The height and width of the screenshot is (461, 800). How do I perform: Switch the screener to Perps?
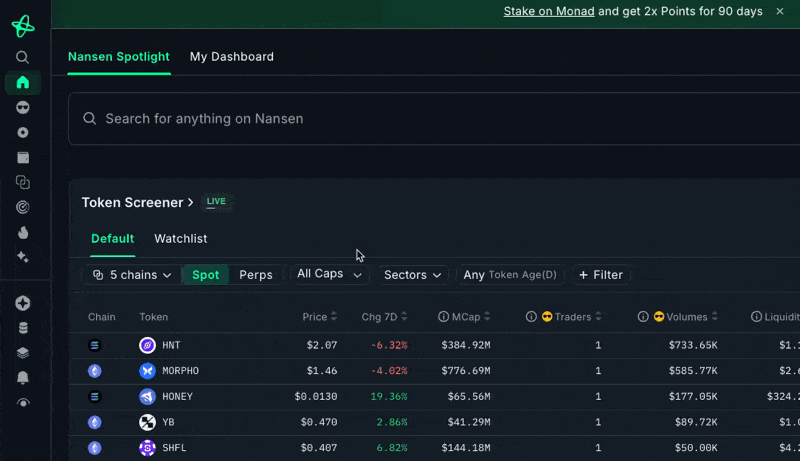(x=256, y=275)
